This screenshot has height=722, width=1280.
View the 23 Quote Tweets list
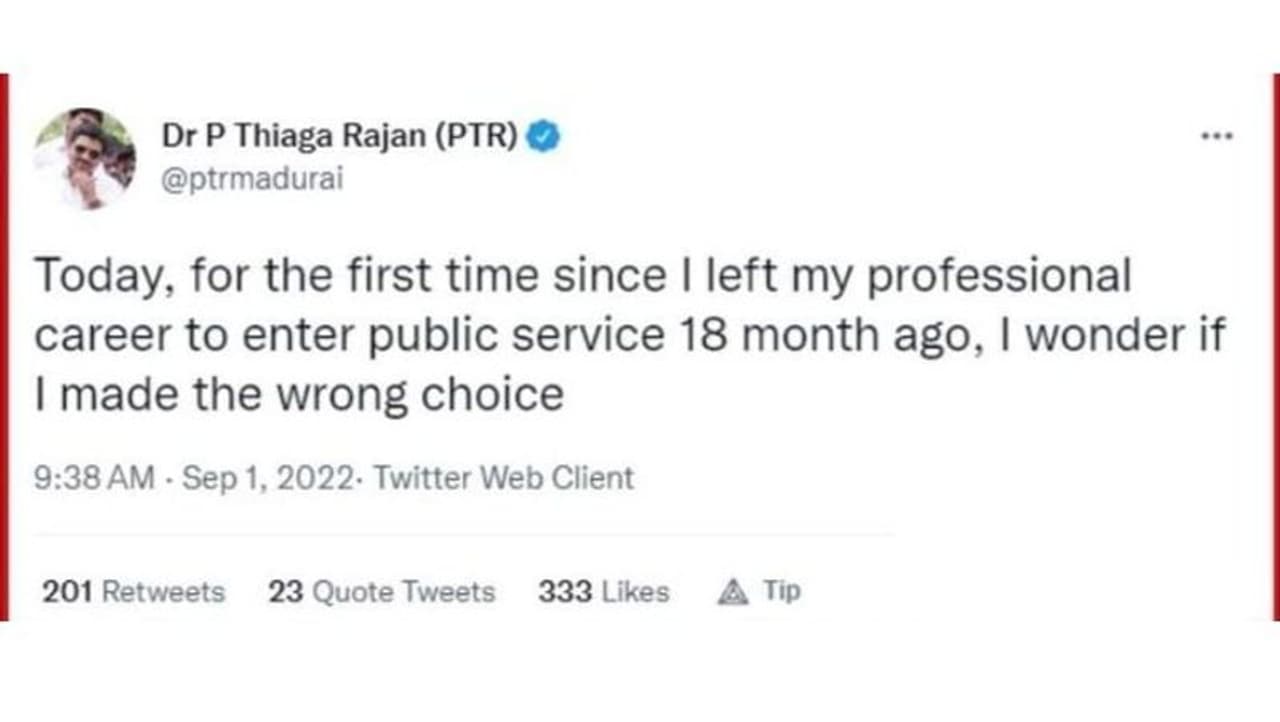[381, 592]
